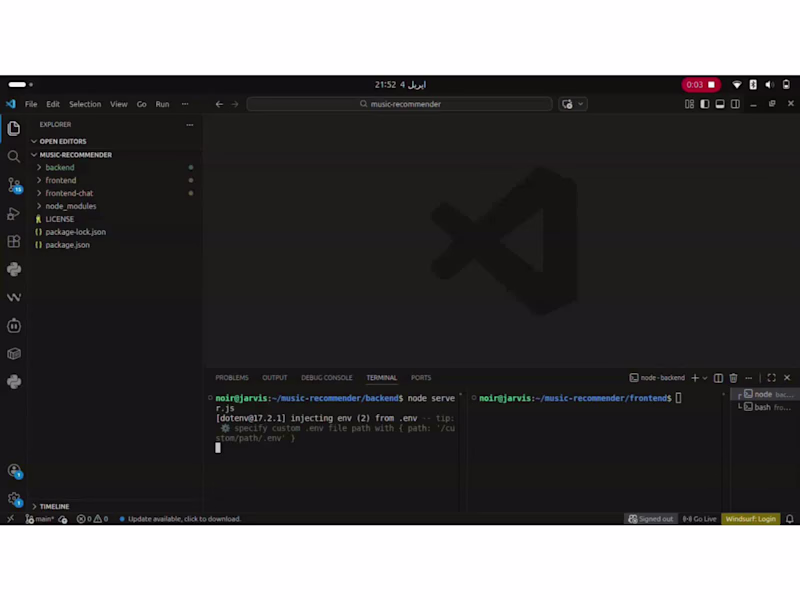Open the volume icon in system tray
The width and height of the screenshot is (800, 600).
pos(769,85)
